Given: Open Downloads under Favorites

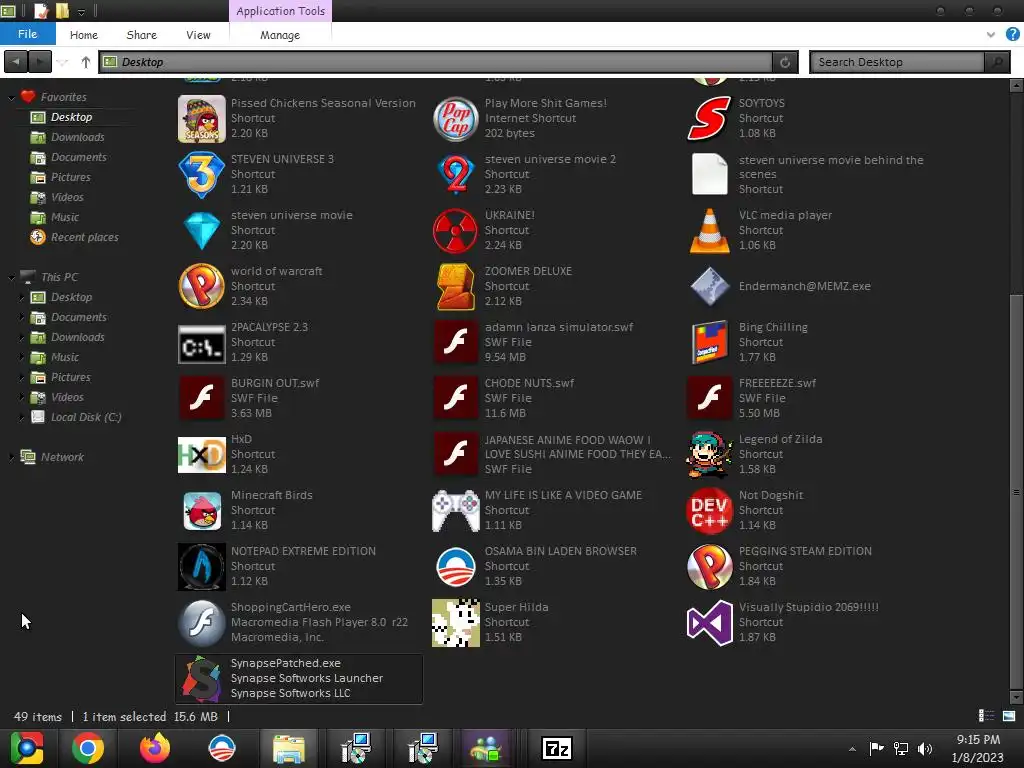Looking at the screenshot, I should (x=77, y=137).
